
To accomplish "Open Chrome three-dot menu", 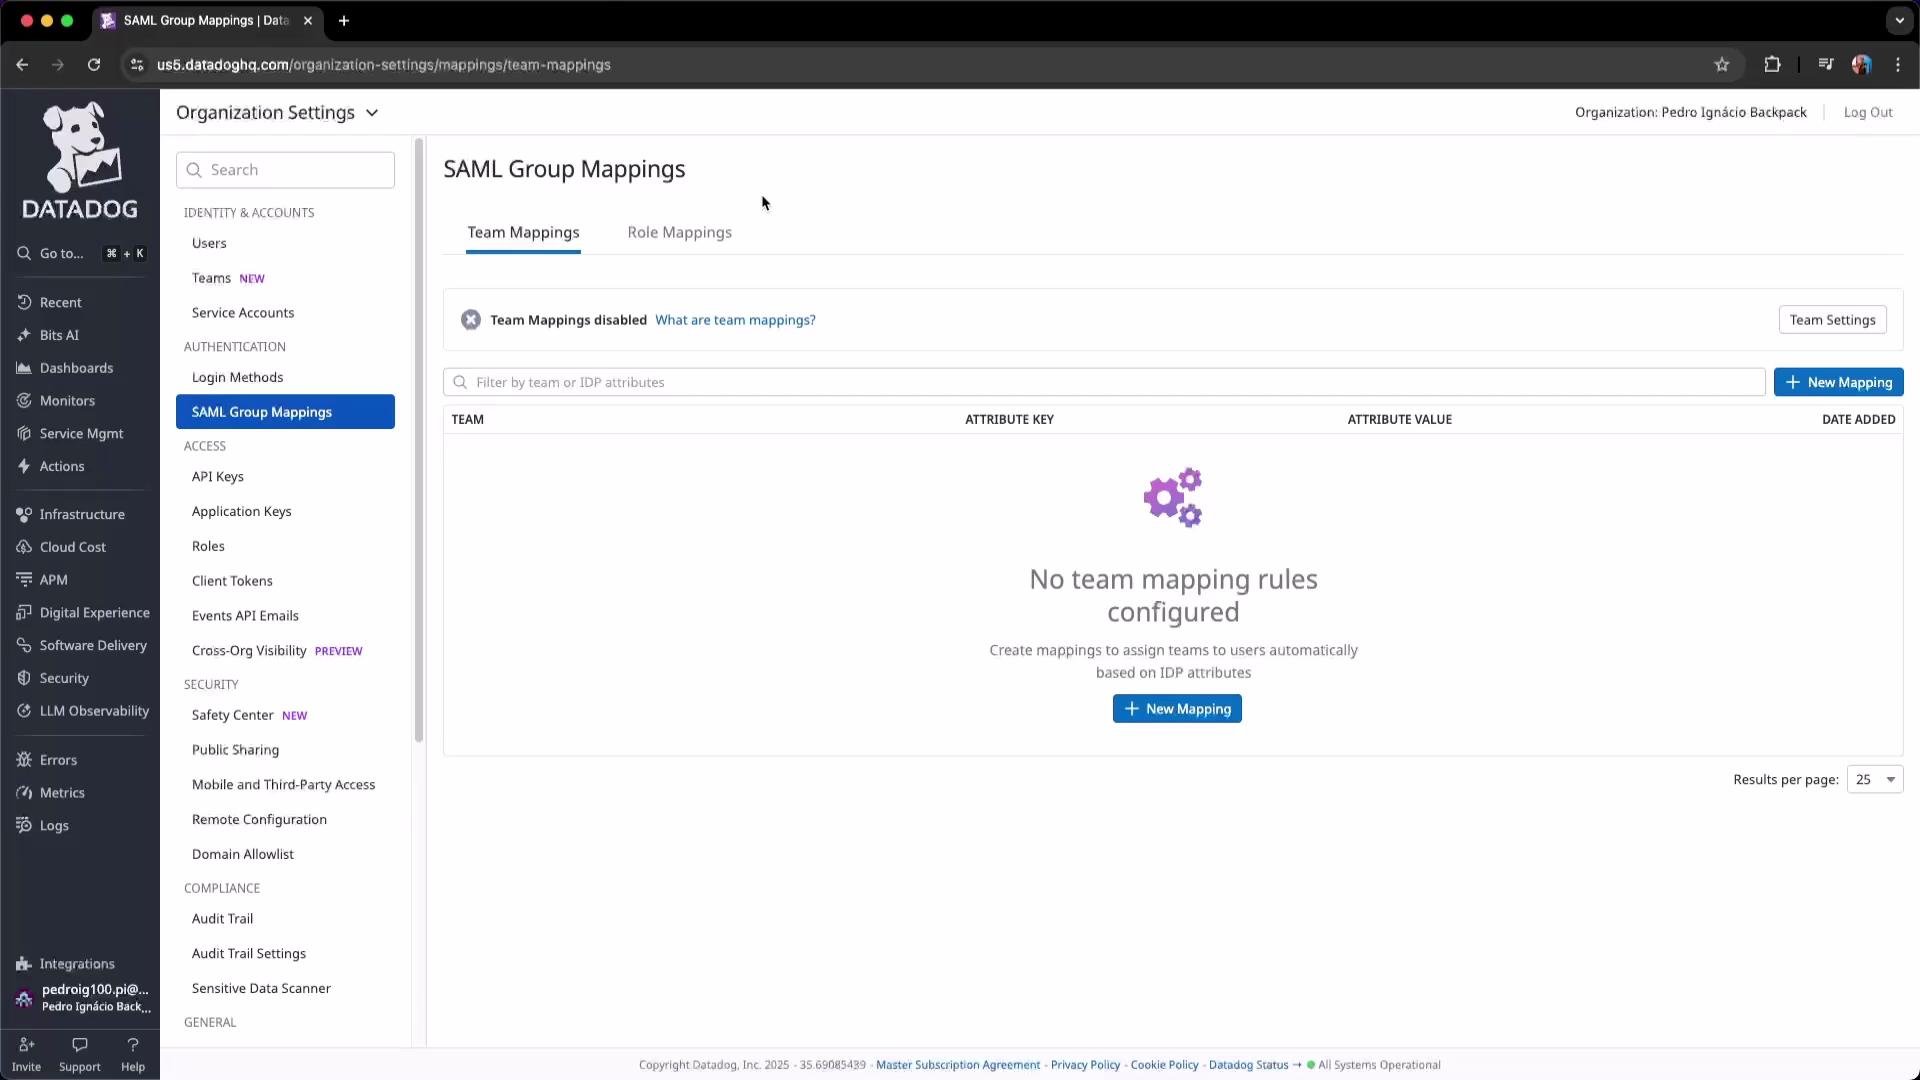I will tap(1898, 65).
